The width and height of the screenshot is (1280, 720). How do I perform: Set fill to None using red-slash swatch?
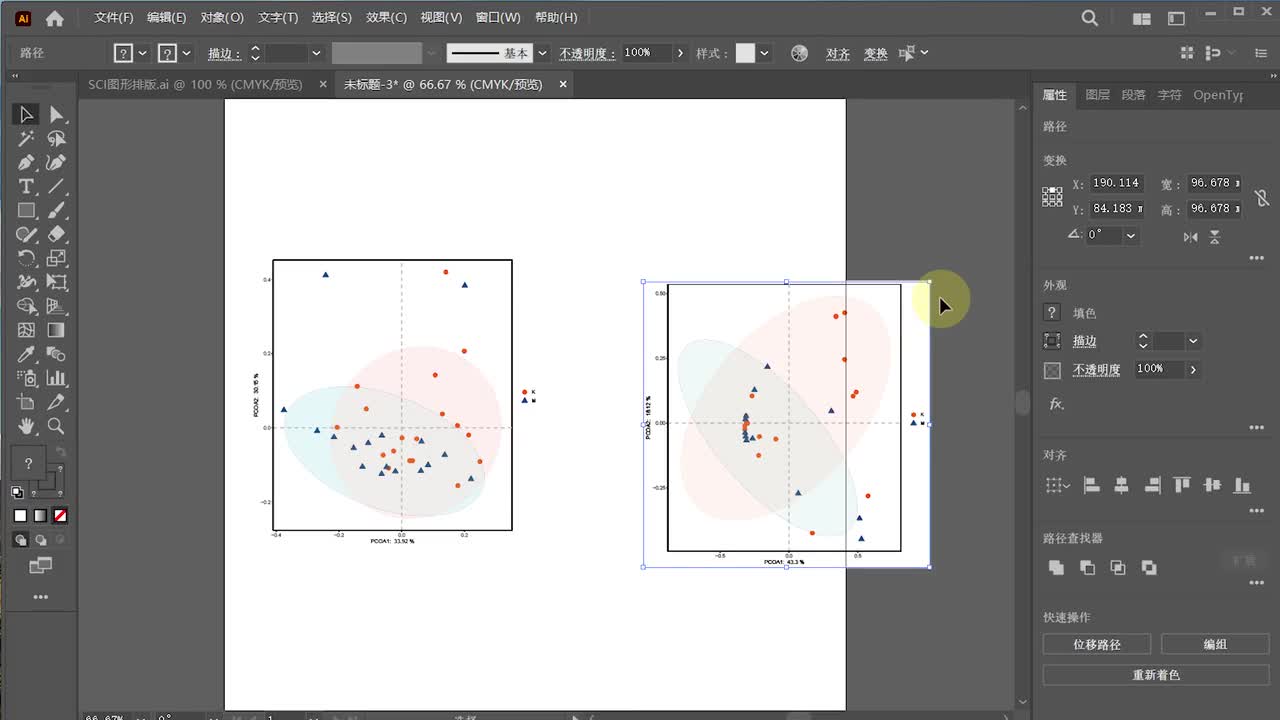(60, 516)
